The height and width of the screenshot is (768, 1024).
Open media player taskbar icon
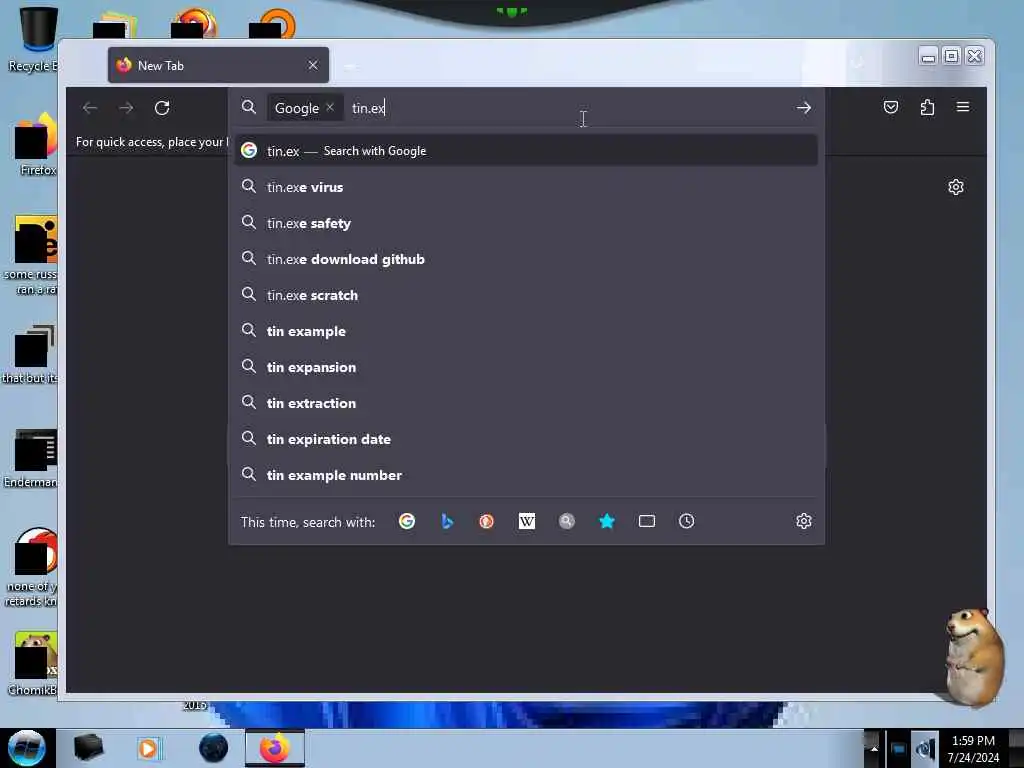click(x=148, y=748)
